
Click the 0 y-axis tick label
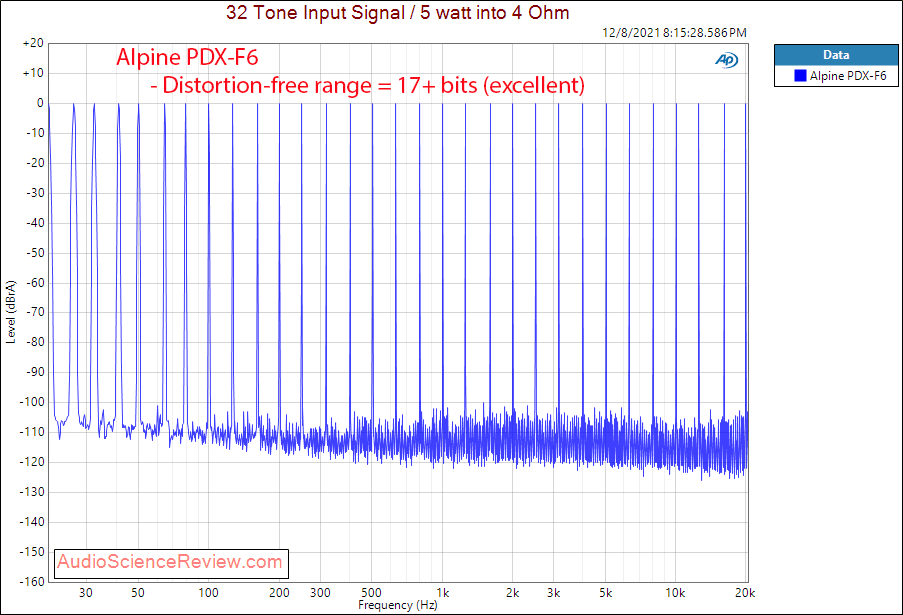pos(40,103)
